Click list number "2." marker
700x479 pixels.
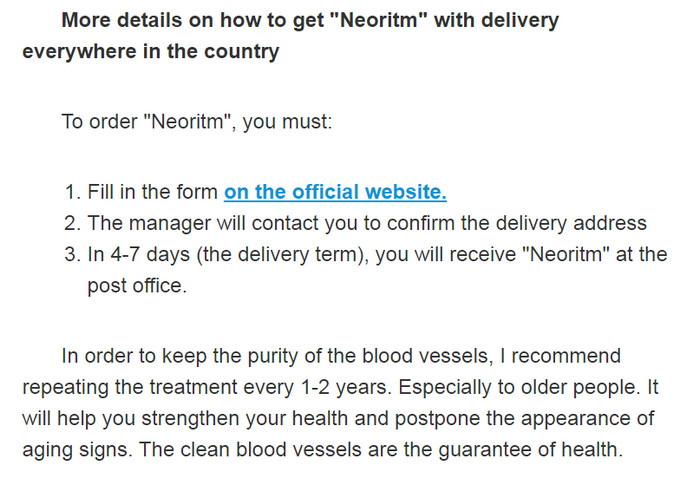(x=73, y=223)
